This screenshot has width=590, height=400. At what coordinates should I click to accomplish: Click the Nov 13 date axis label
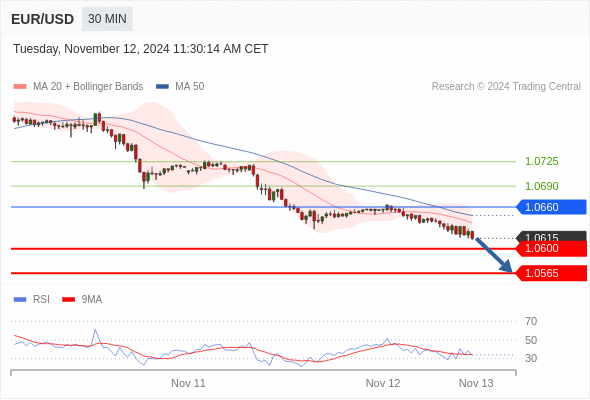click(476, 383)
